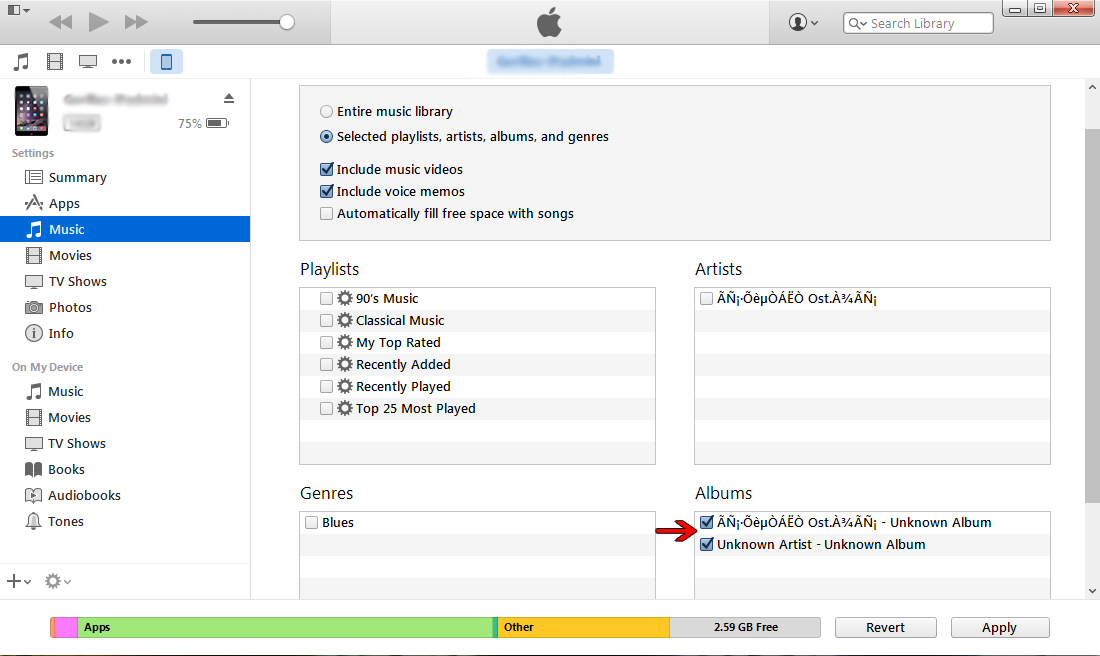
Task: Check the Recently Played playlist
Action: pyautogui.click(x=326, y=387)
